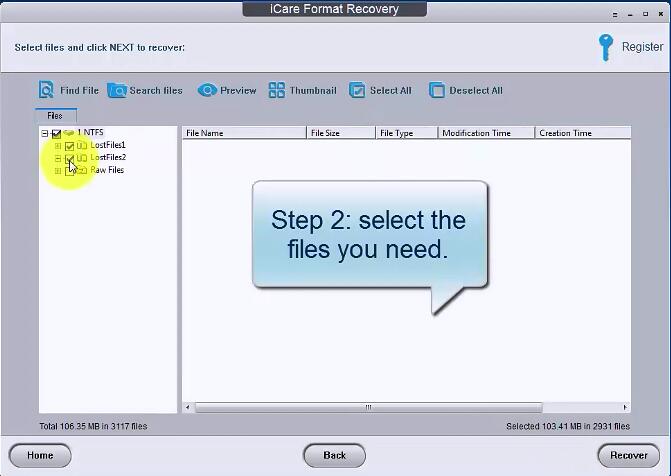The height and width of the screenshot is (476, 671).
Task: Click the Raw Files folder icon
Action: click(82, 170)
